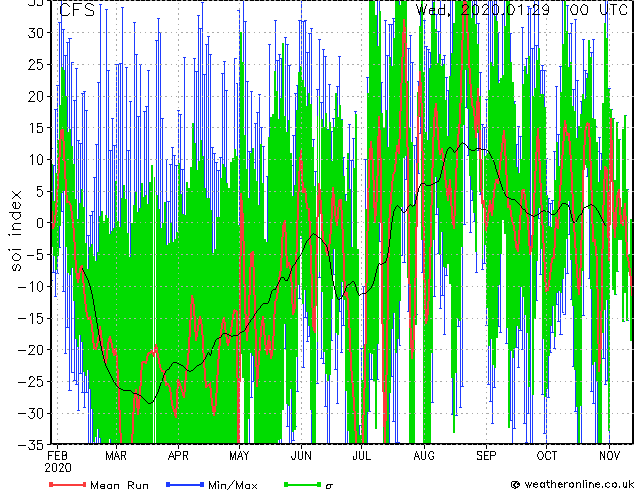The width and height of the screenshot is (634, 490).
Task: Click the red Mean Run legend line
Action: coord(68,484)
